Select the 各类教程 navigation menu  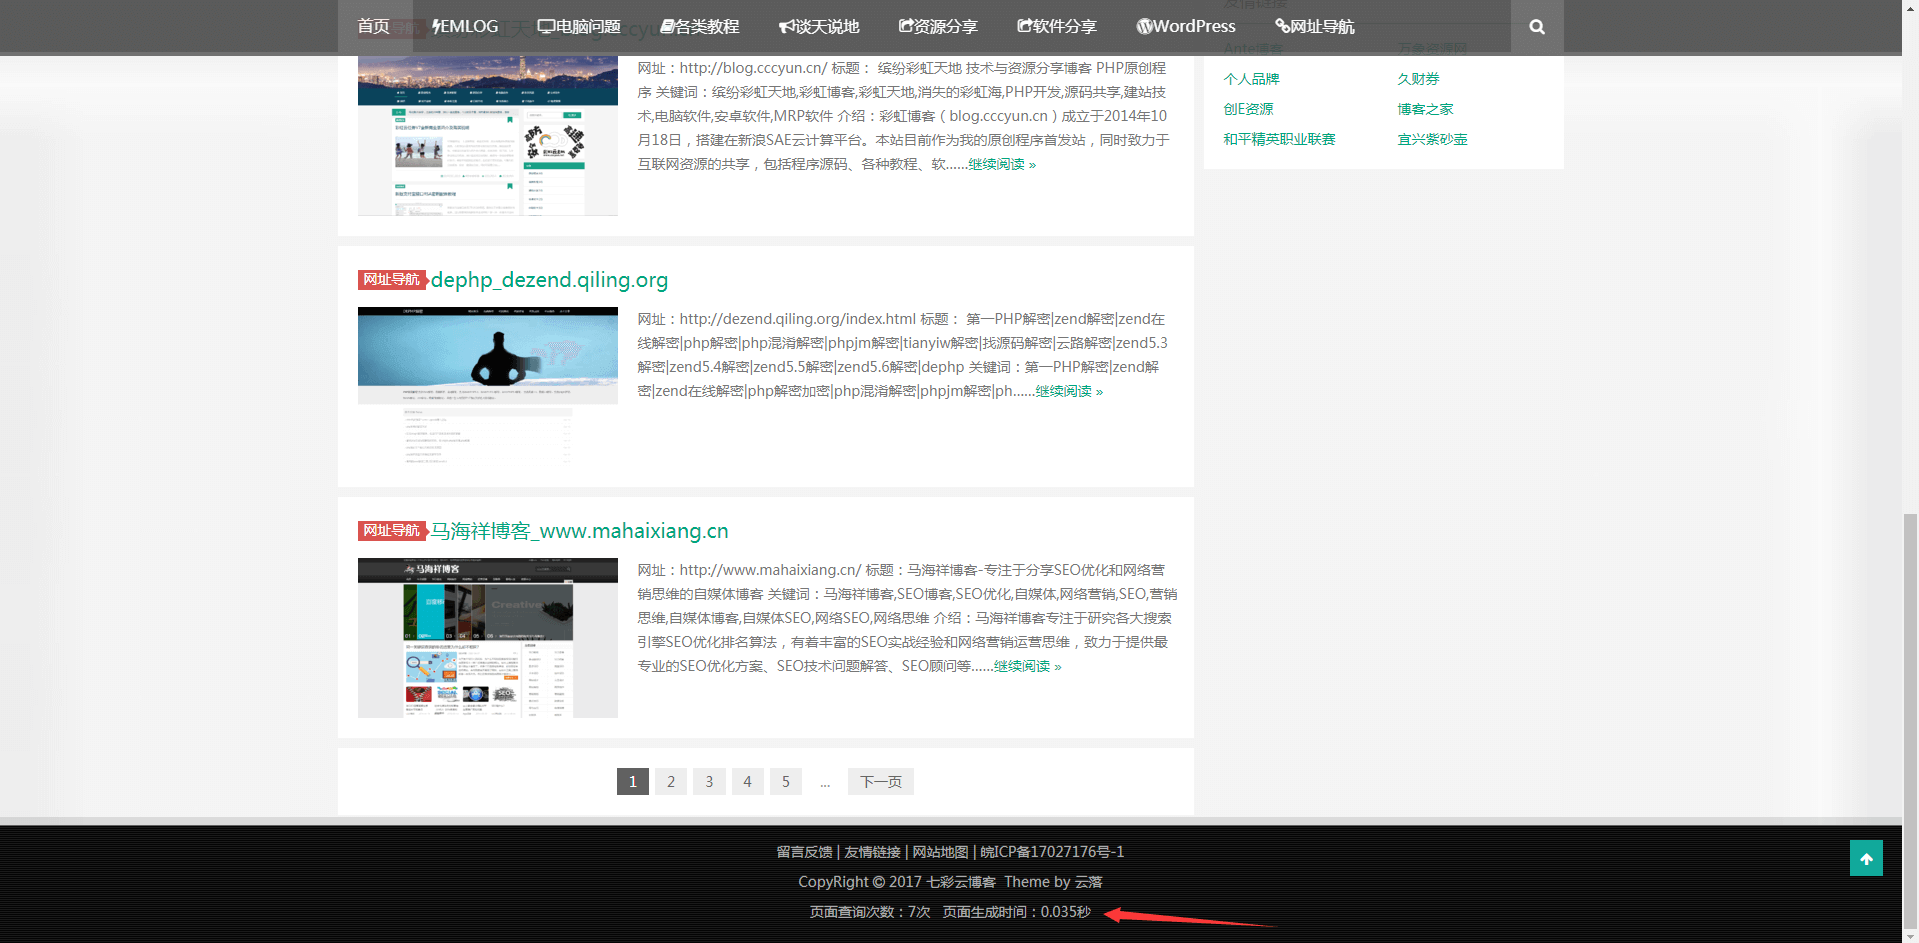point(700,27)
